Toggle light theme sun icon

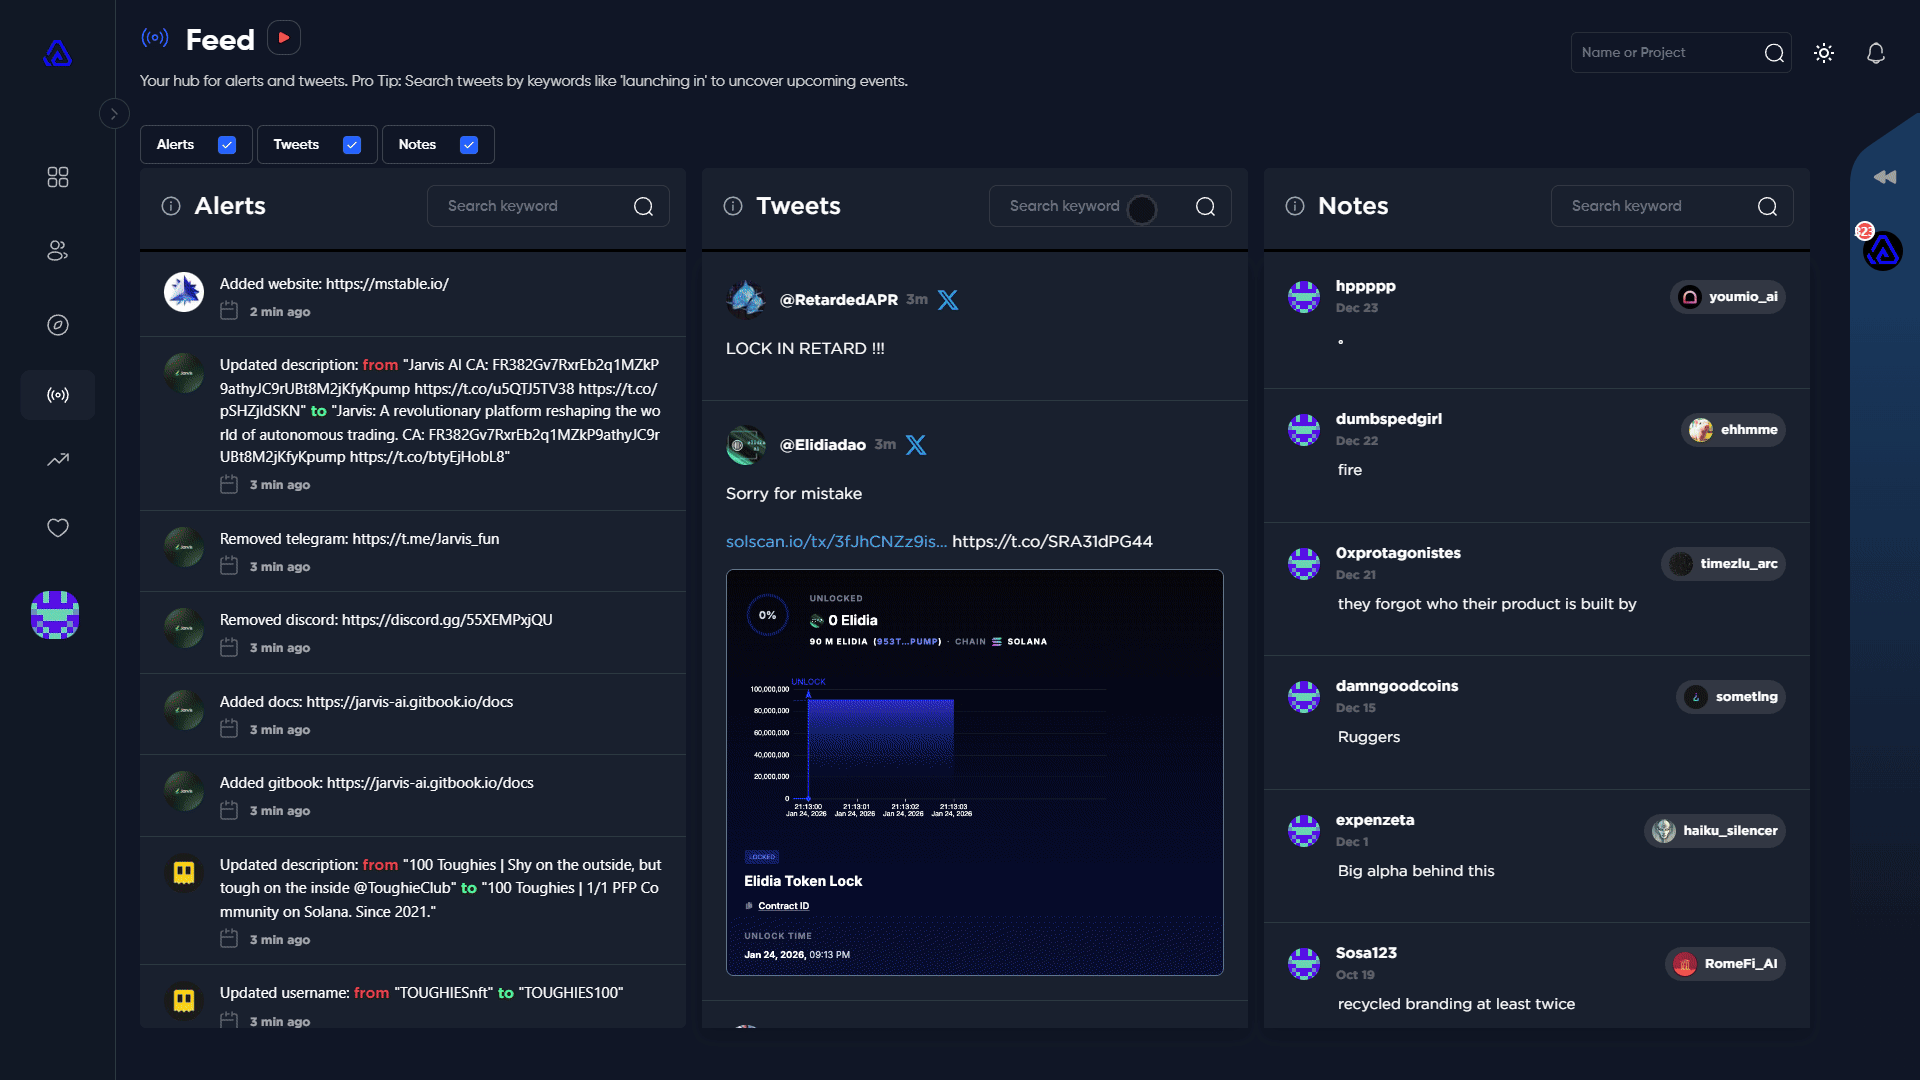point(1824,53)
